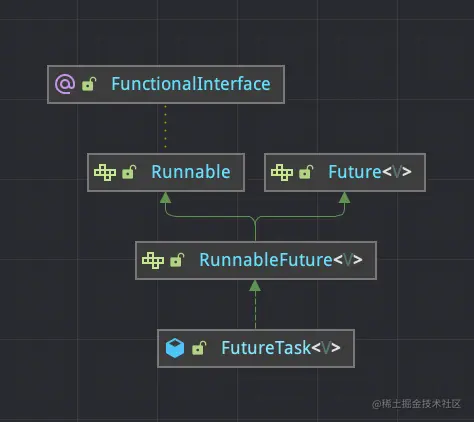Click the inheritance arrowhead pointing to Future<V>
Viewport: 474px width, 422px height.
coord(344,198)
